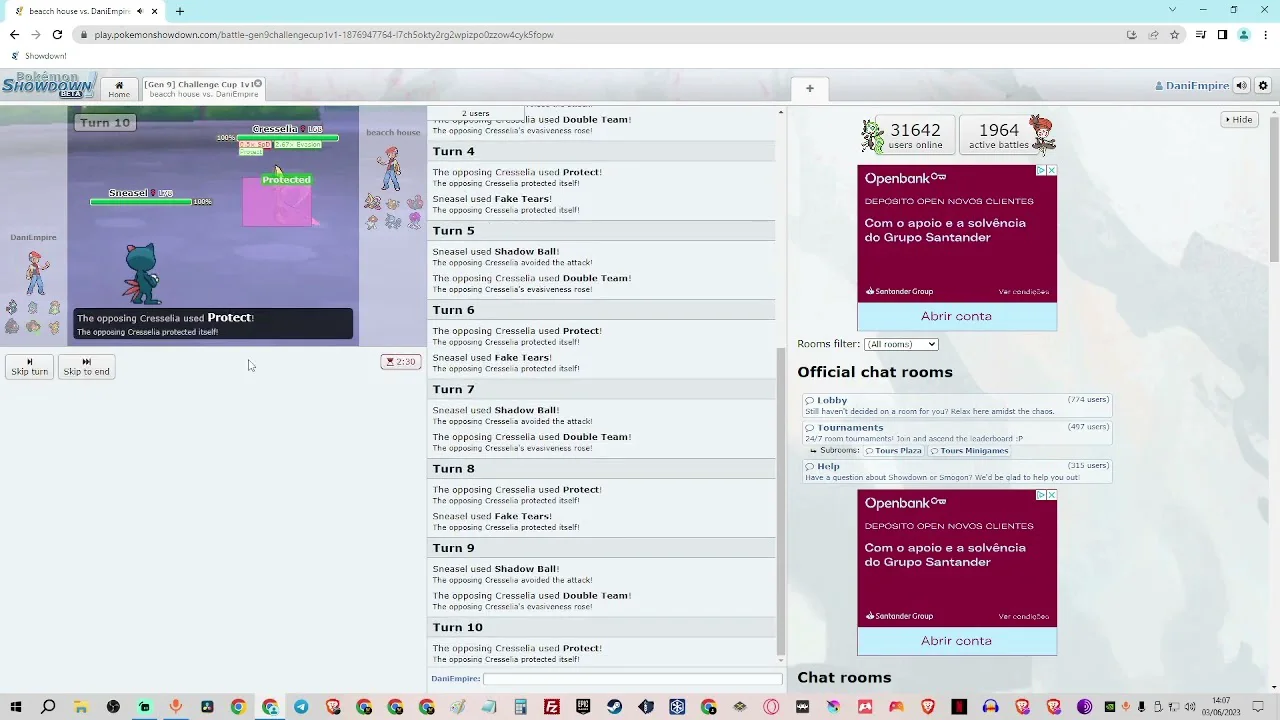Open the Showdown options gear
1280x720 pixels.
point(1263,86)
